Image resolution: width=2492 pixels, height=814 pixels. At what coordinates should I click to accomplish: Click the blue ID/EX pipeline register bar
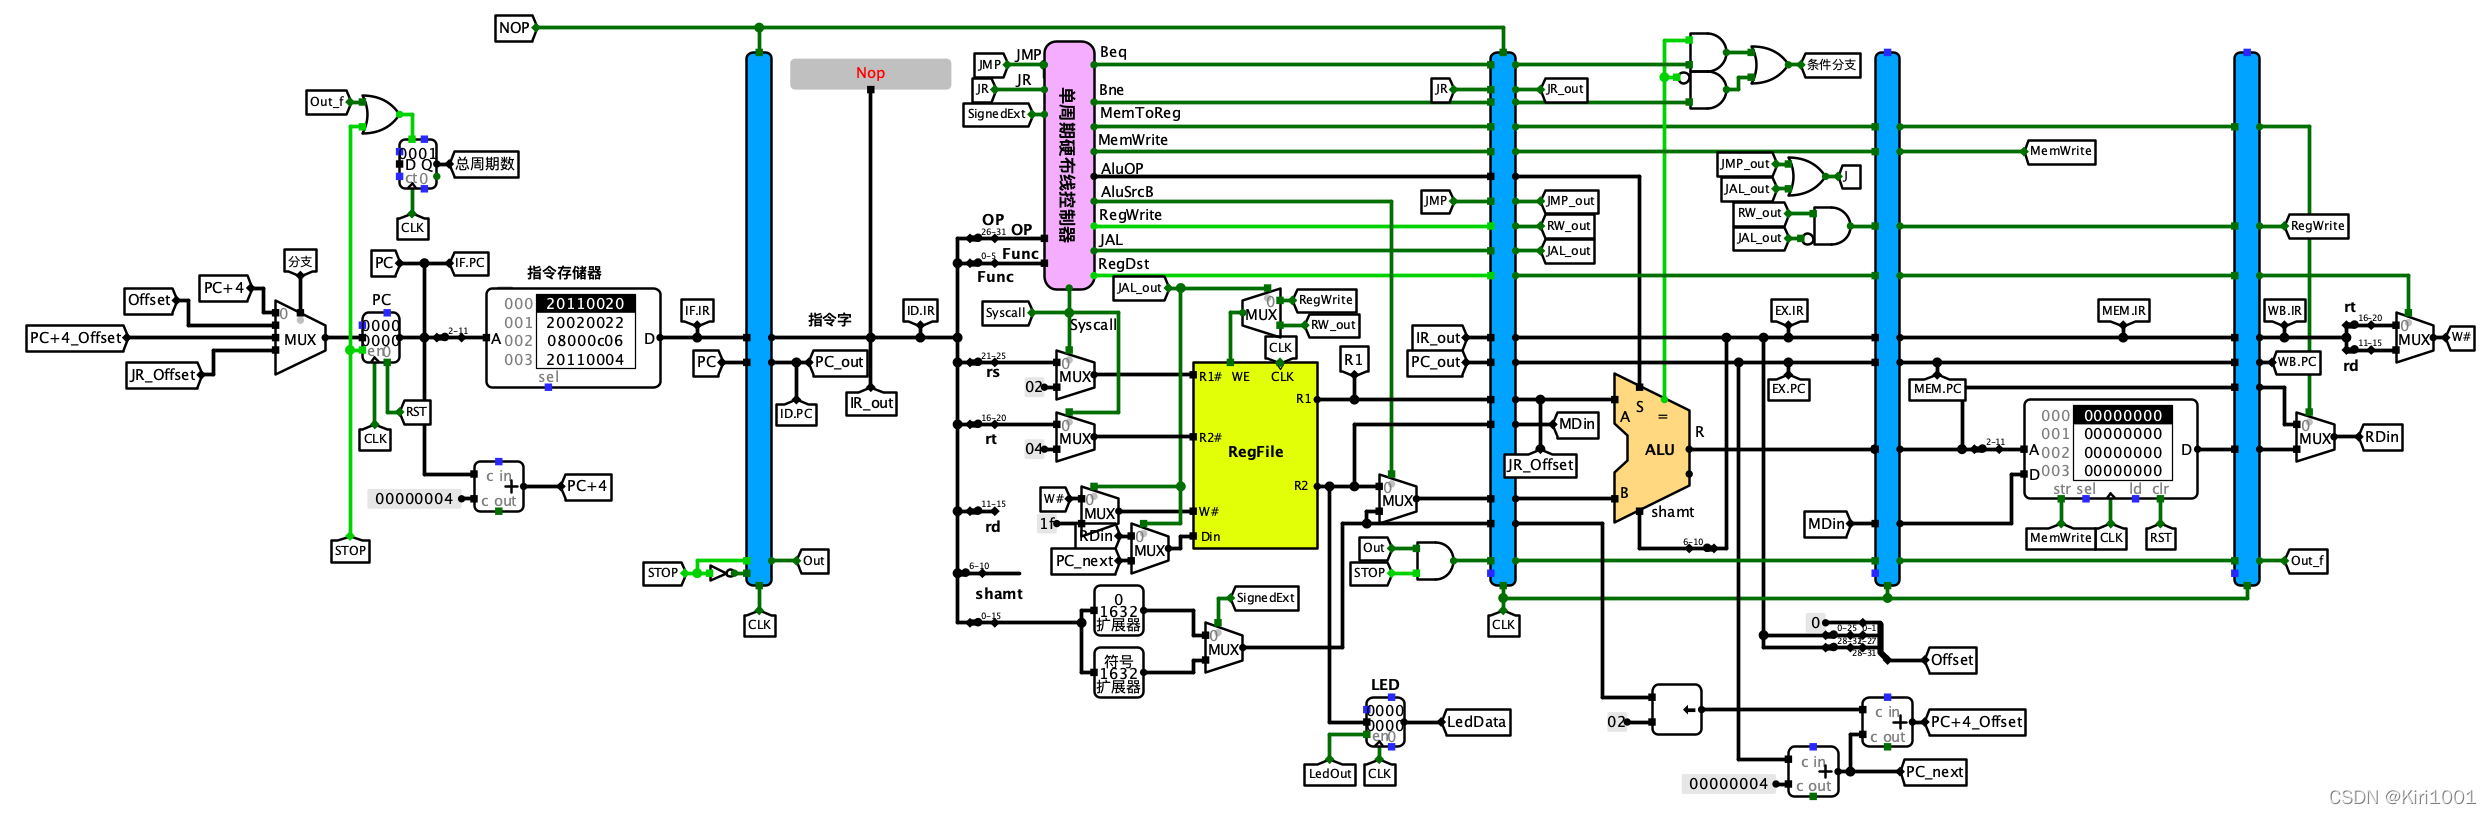coord(1503,318)
